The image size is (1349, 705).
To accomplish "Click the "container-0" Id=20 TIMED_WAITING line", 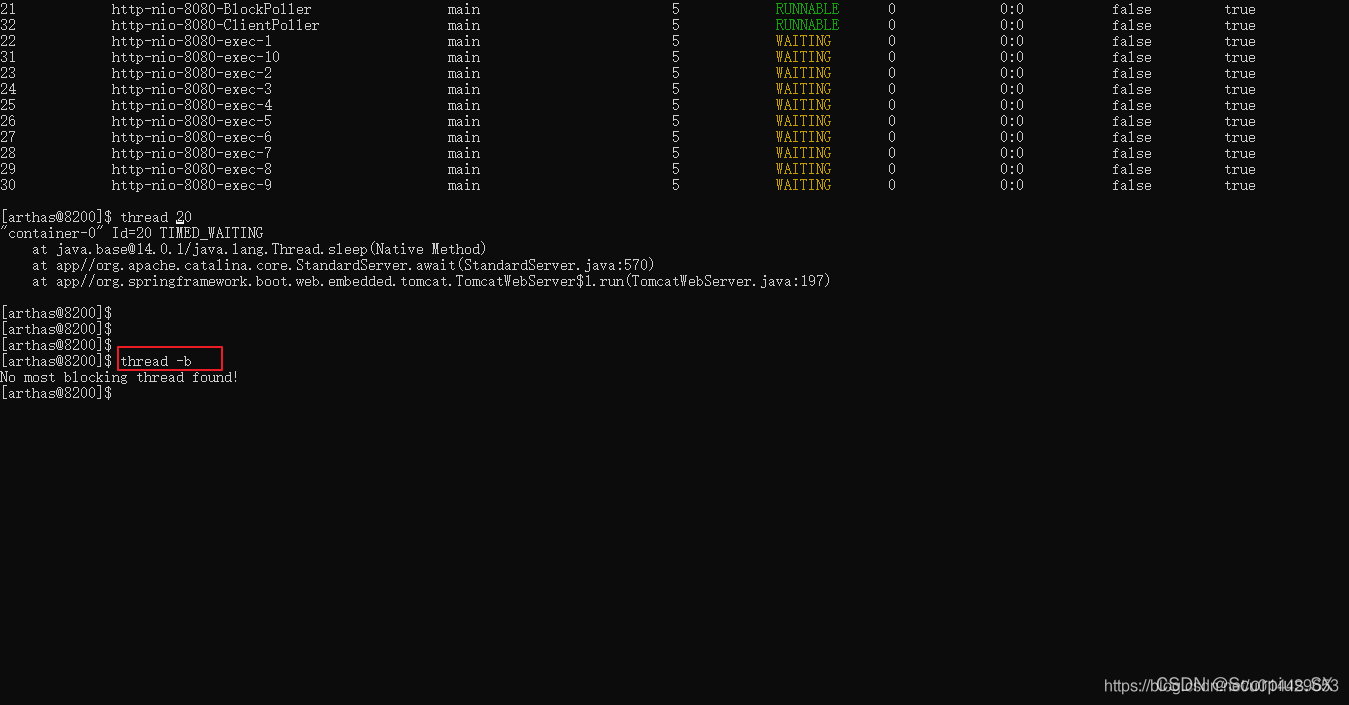I will pos(132,233).
